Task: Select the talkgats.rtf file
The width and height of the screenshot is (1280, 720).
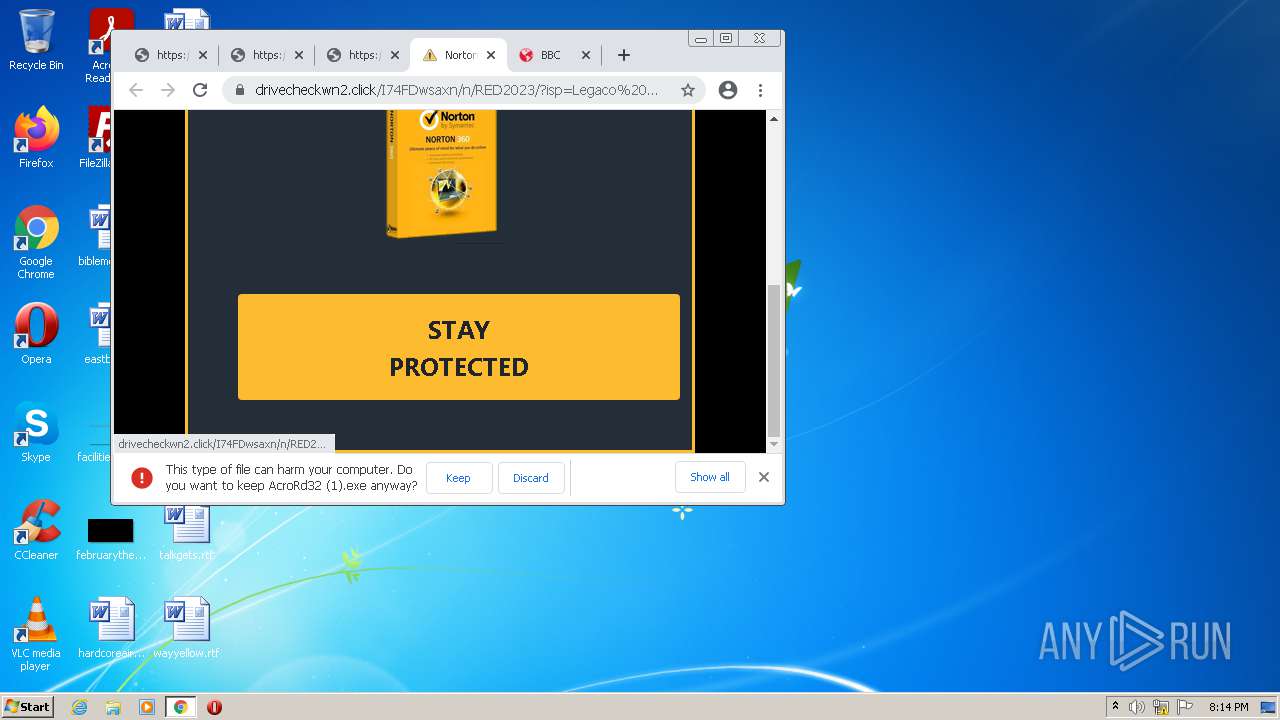Action: (186, 530)
